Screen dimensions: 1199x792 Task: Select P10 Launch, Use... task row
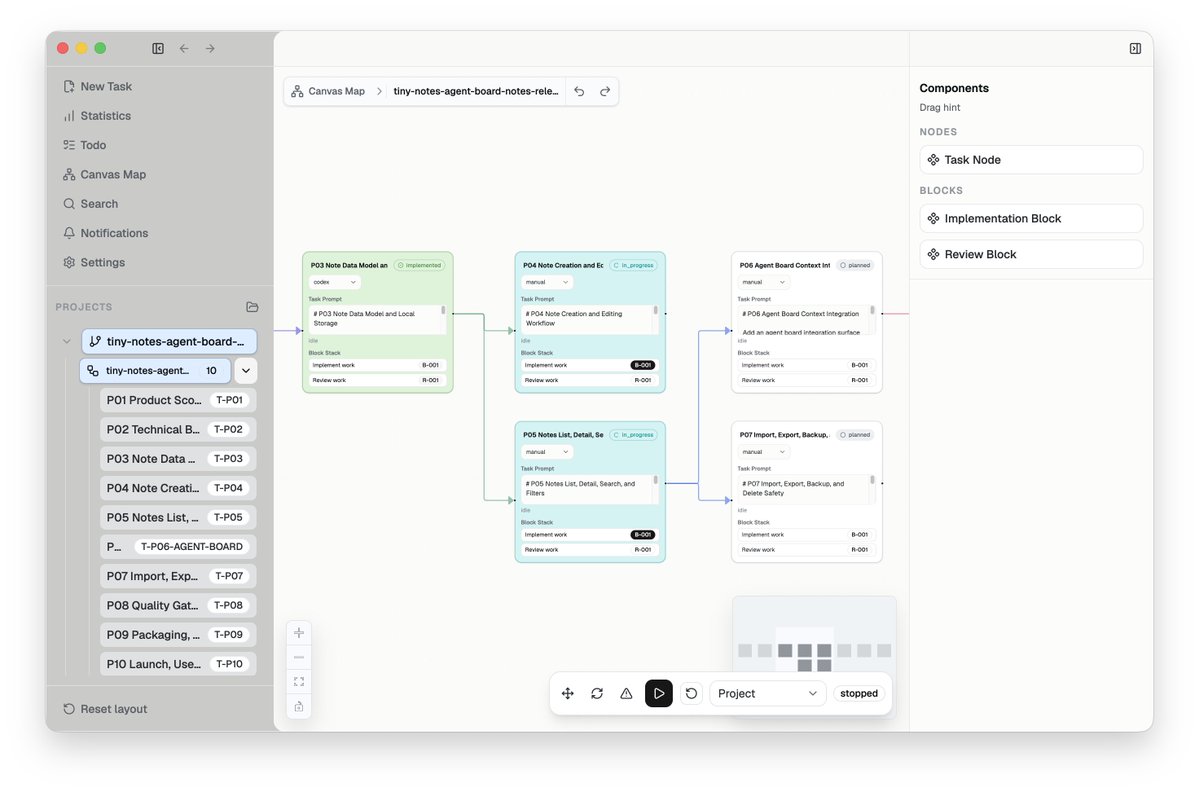click(178, 664)
